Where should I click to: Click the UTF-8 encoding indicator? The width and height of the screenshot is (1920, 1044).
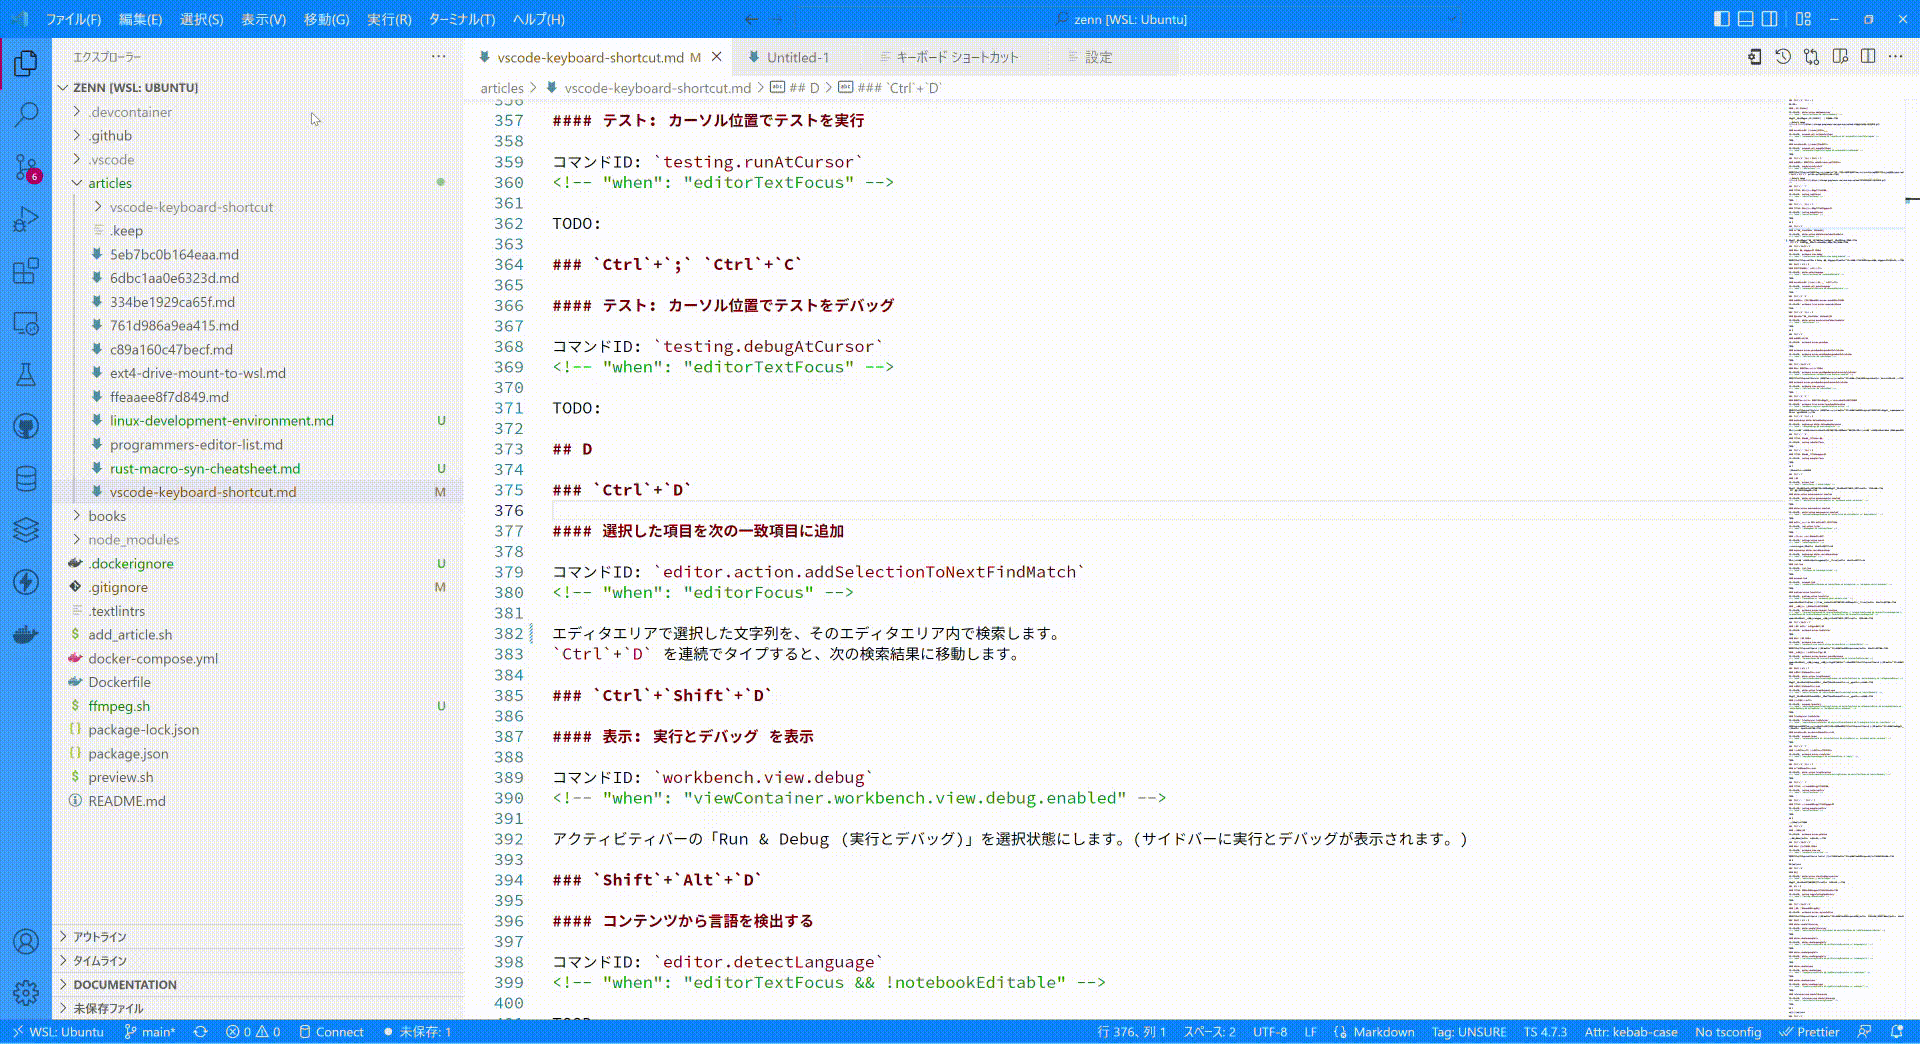point(1270,1032)
